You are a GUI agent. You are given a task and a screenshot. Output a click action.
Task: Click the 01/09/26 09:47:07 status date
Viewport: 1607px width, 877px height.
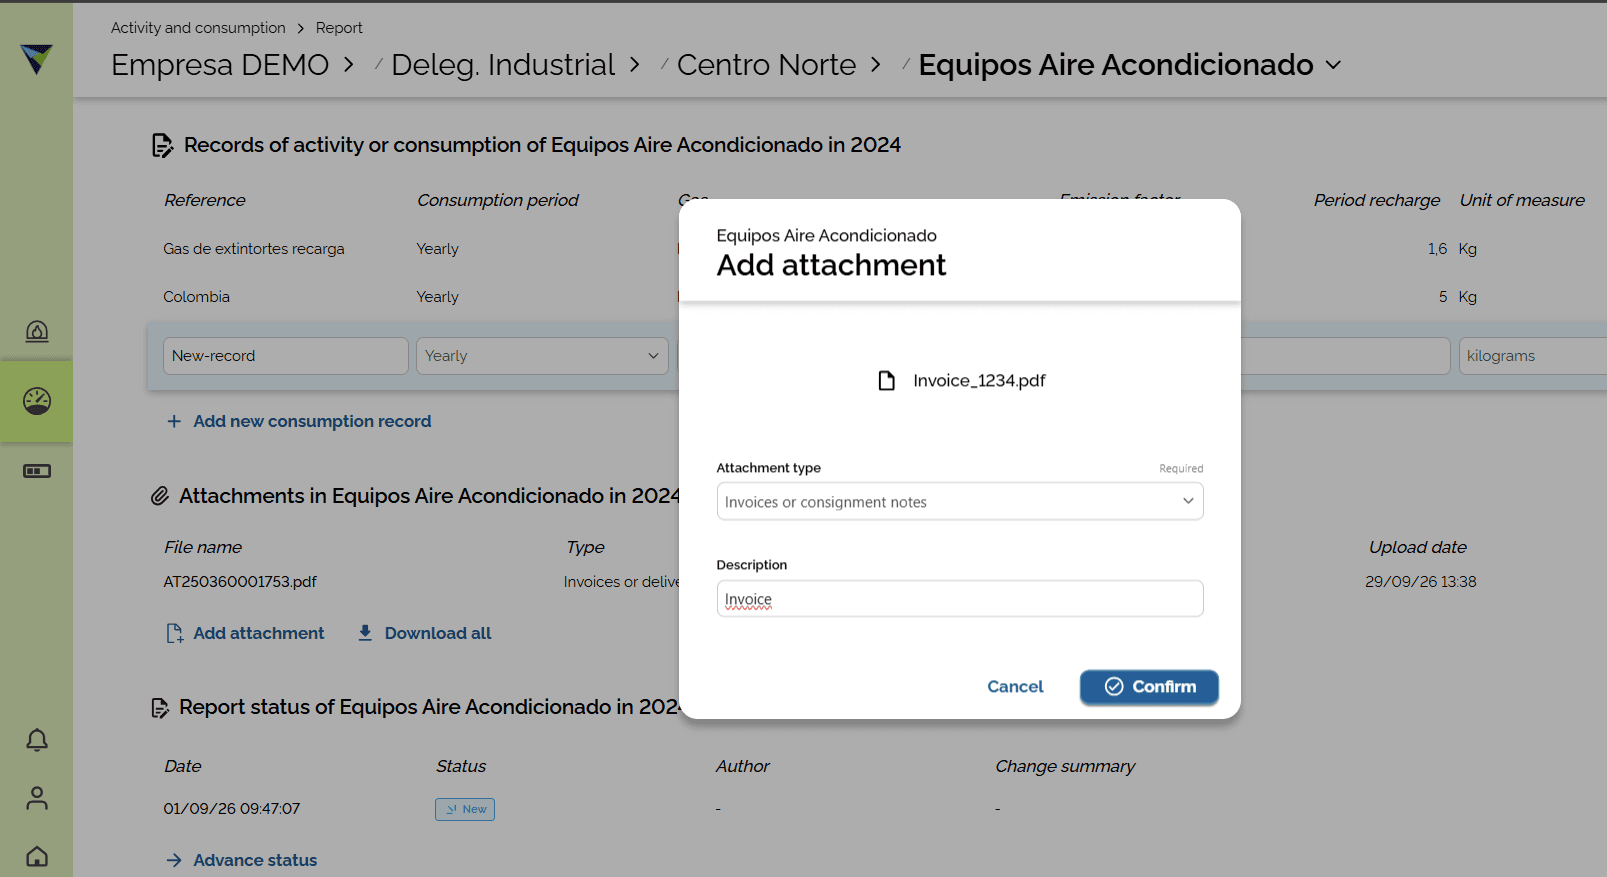(x=232, y=809)
